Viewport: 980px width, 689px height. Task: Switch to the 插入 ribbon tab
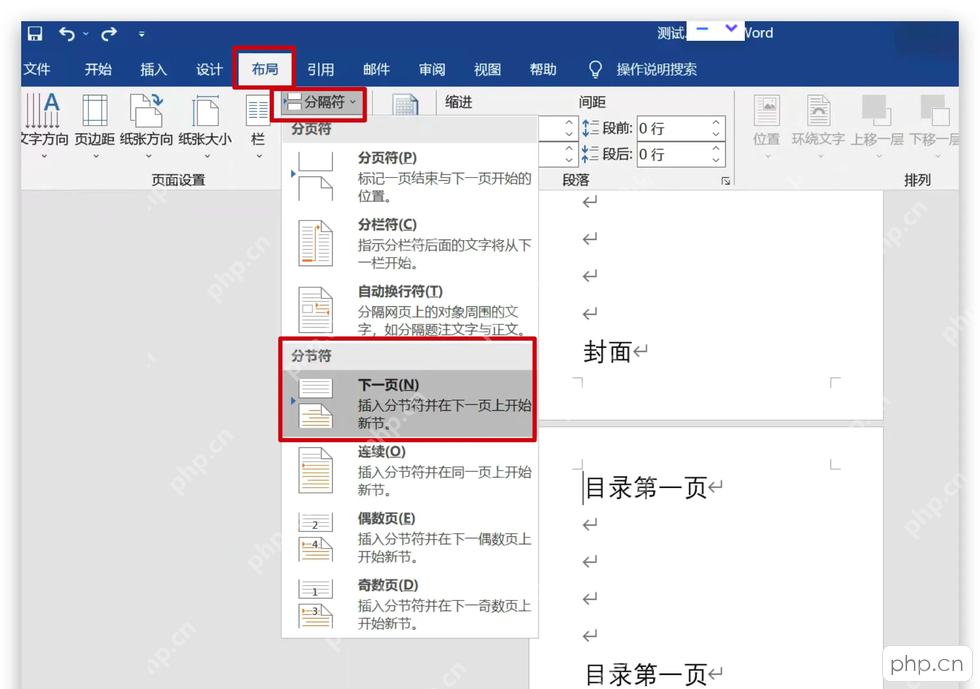(x=154, y=69)
